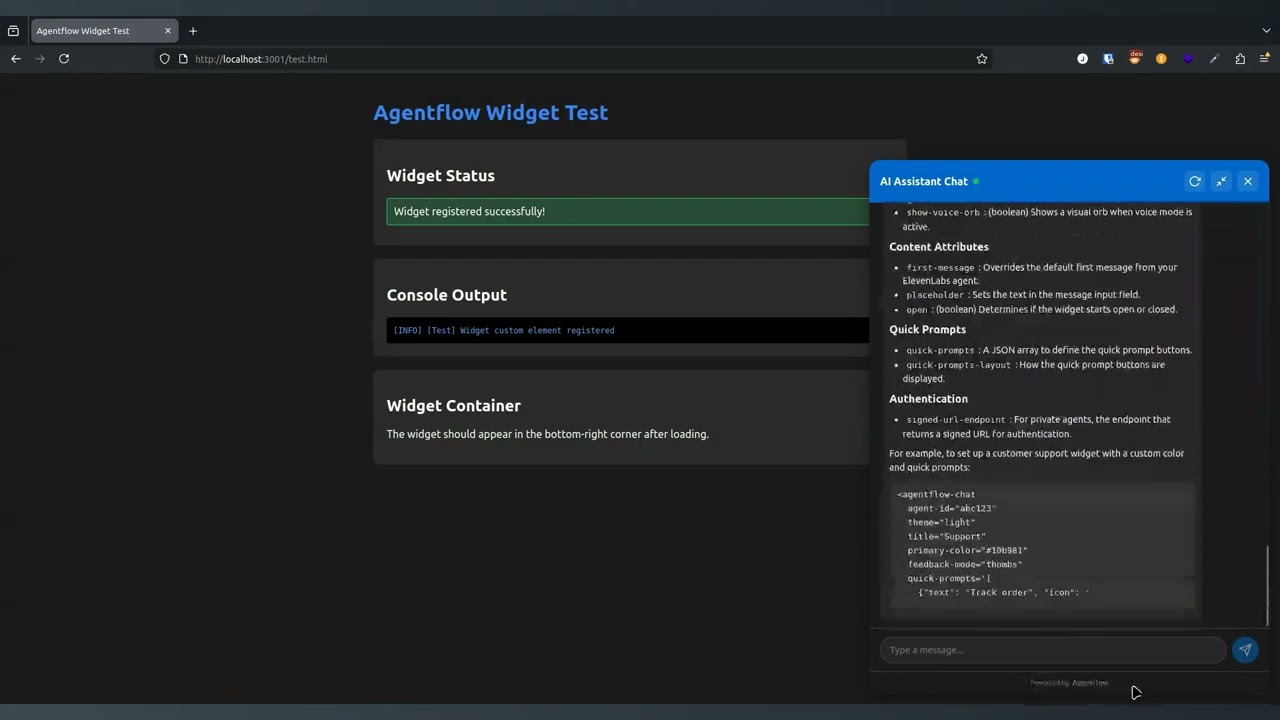Click the tracking protection shield icon
The image size is (1280, 720).
165,59
